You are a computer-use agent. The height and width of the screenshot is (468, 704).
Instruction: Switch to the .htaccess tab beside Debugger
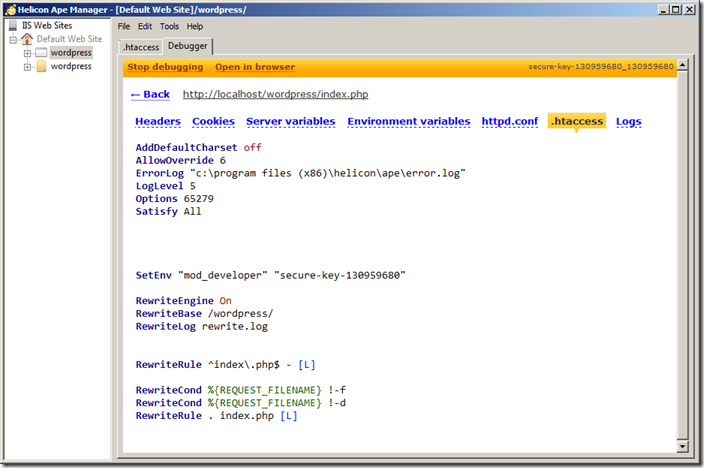pos(140,47)
